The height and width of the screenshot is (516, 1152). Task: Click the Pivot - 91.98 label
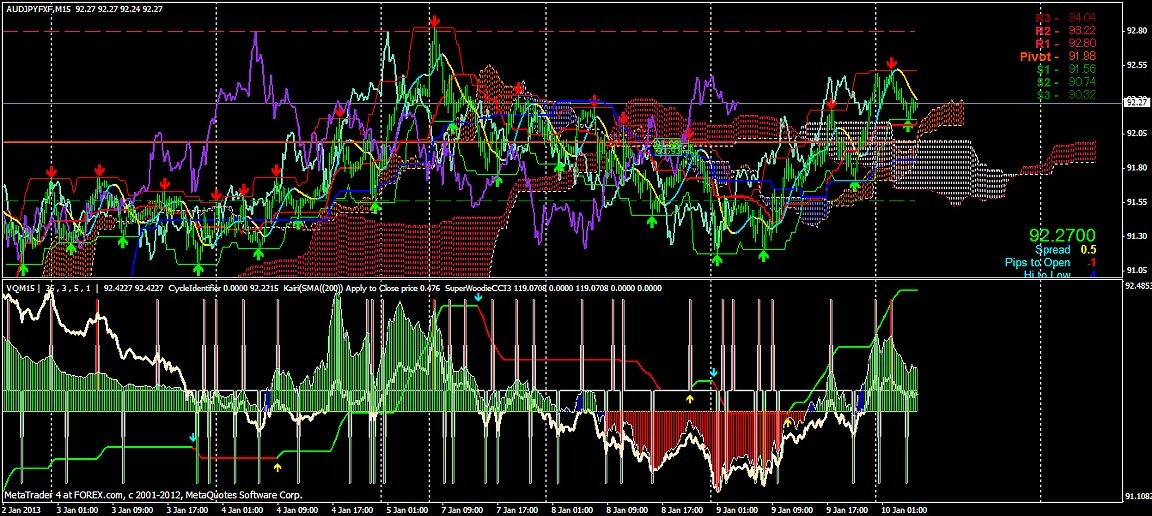(x=1058, y=57)
